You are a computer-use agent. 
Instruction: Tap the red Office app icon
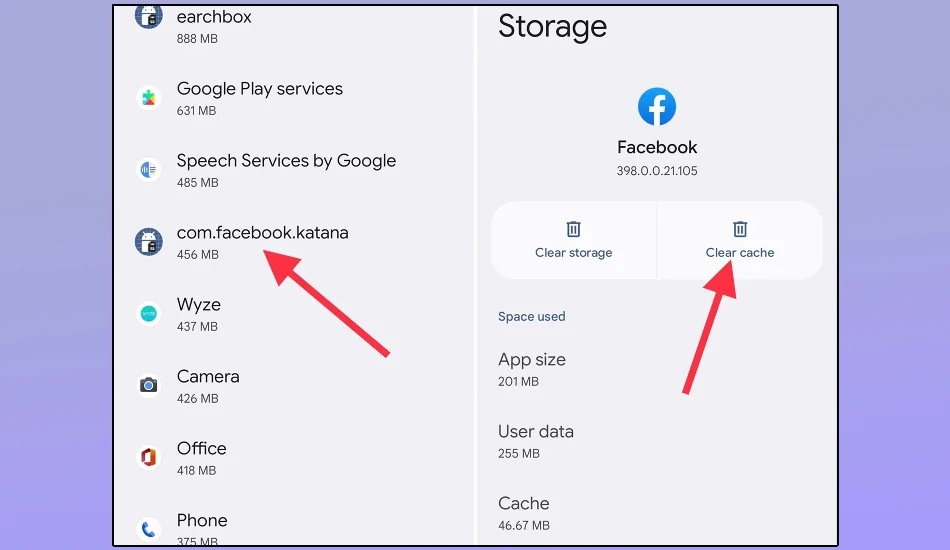[x=148, y=457]
